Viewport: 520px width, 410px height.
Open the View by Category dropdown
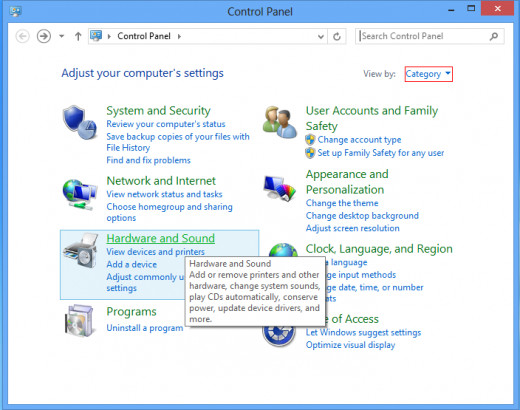[x=429, y=74]
